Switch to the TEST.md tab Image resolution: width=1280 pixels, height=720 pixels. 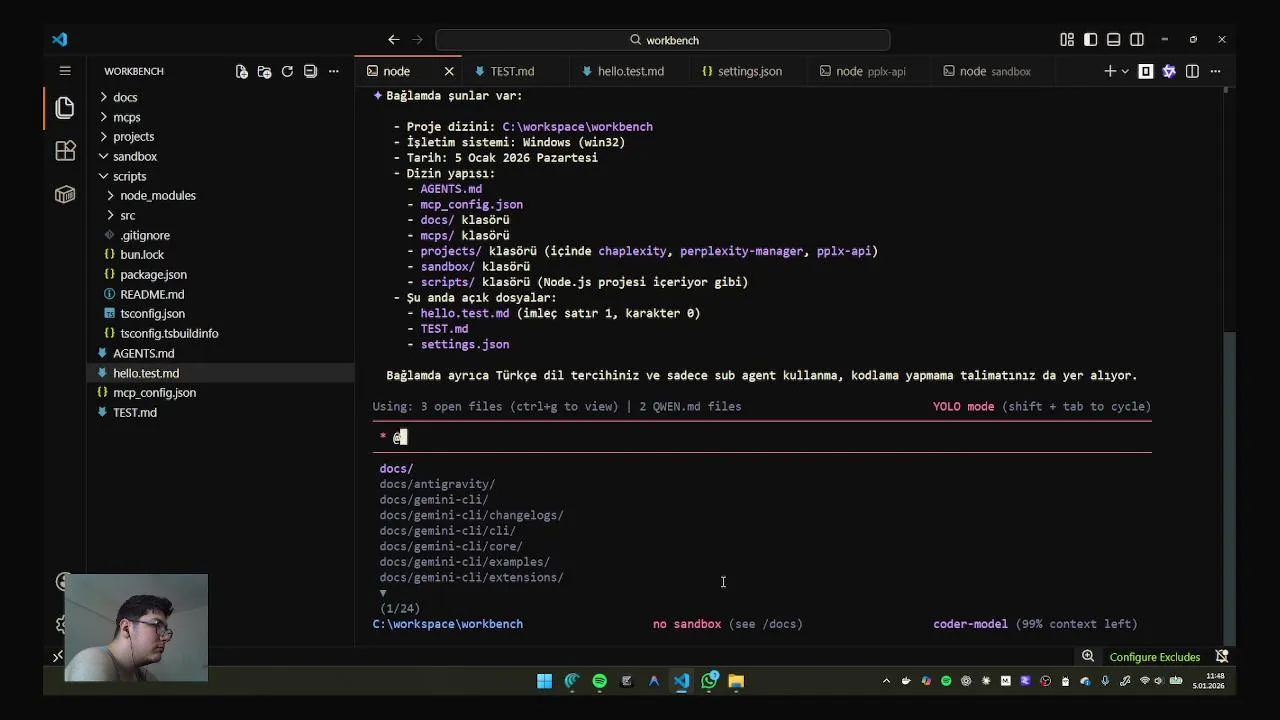pyautogui.click(x=512, y=71)
